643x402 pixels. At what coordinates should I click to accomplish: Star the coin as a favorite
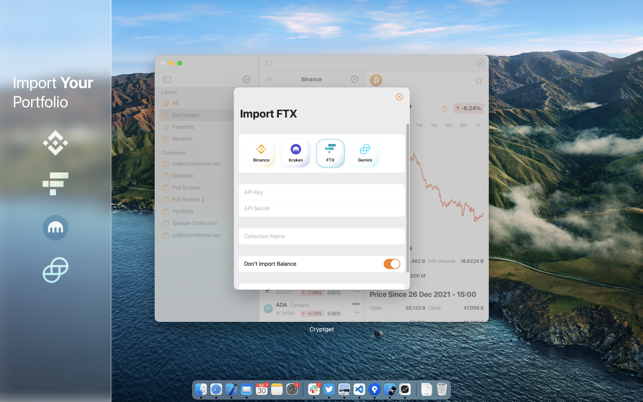coord(479,81)
